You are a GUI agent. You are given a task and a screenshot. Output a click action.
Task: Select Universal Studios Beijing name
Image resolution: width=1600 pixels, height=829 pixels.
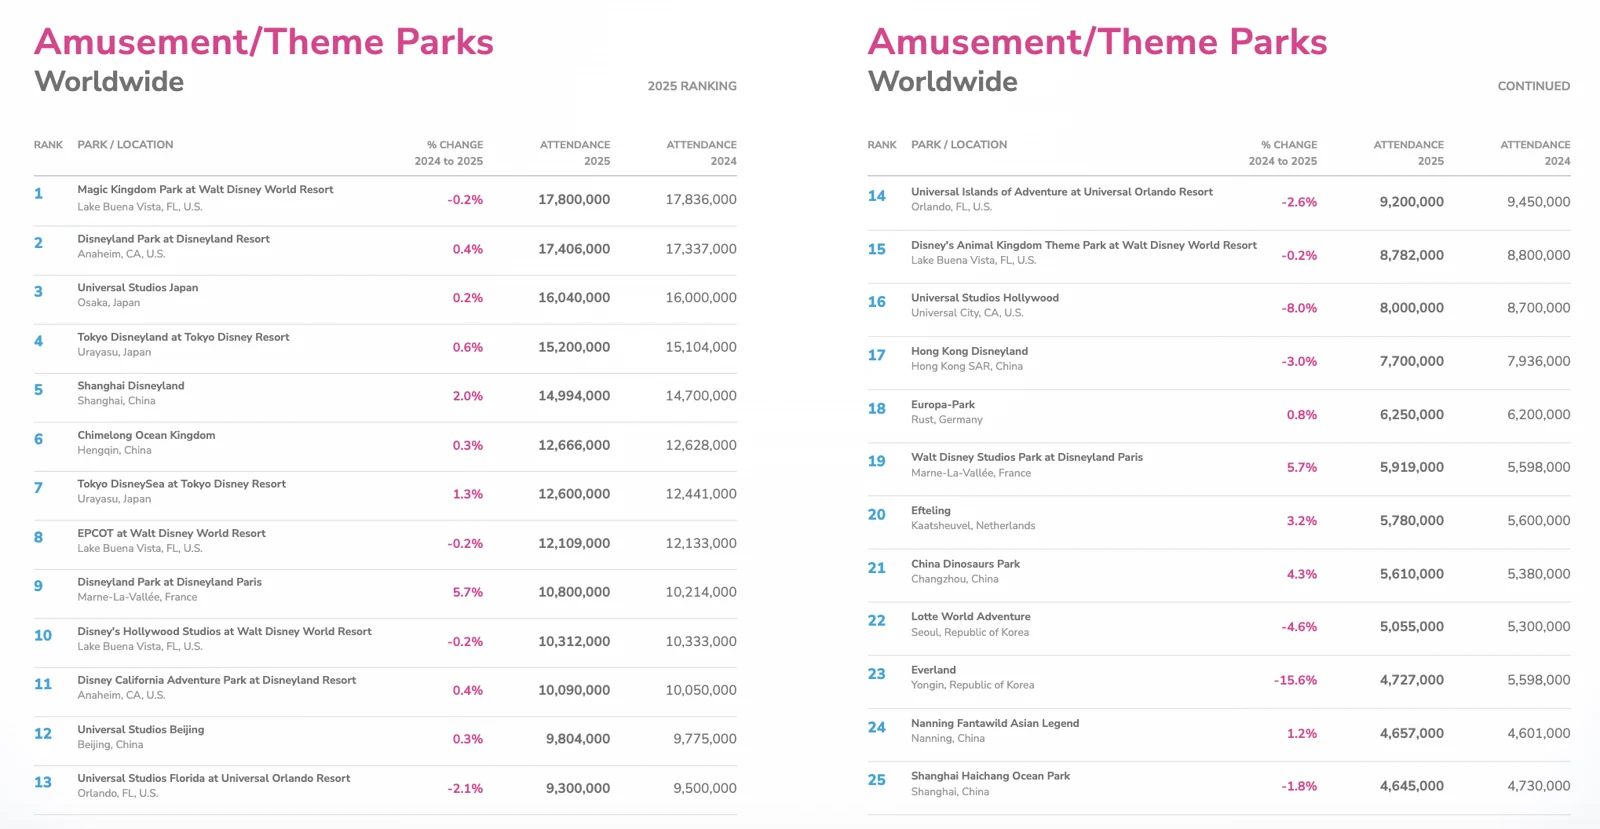(x=140, y=729)
